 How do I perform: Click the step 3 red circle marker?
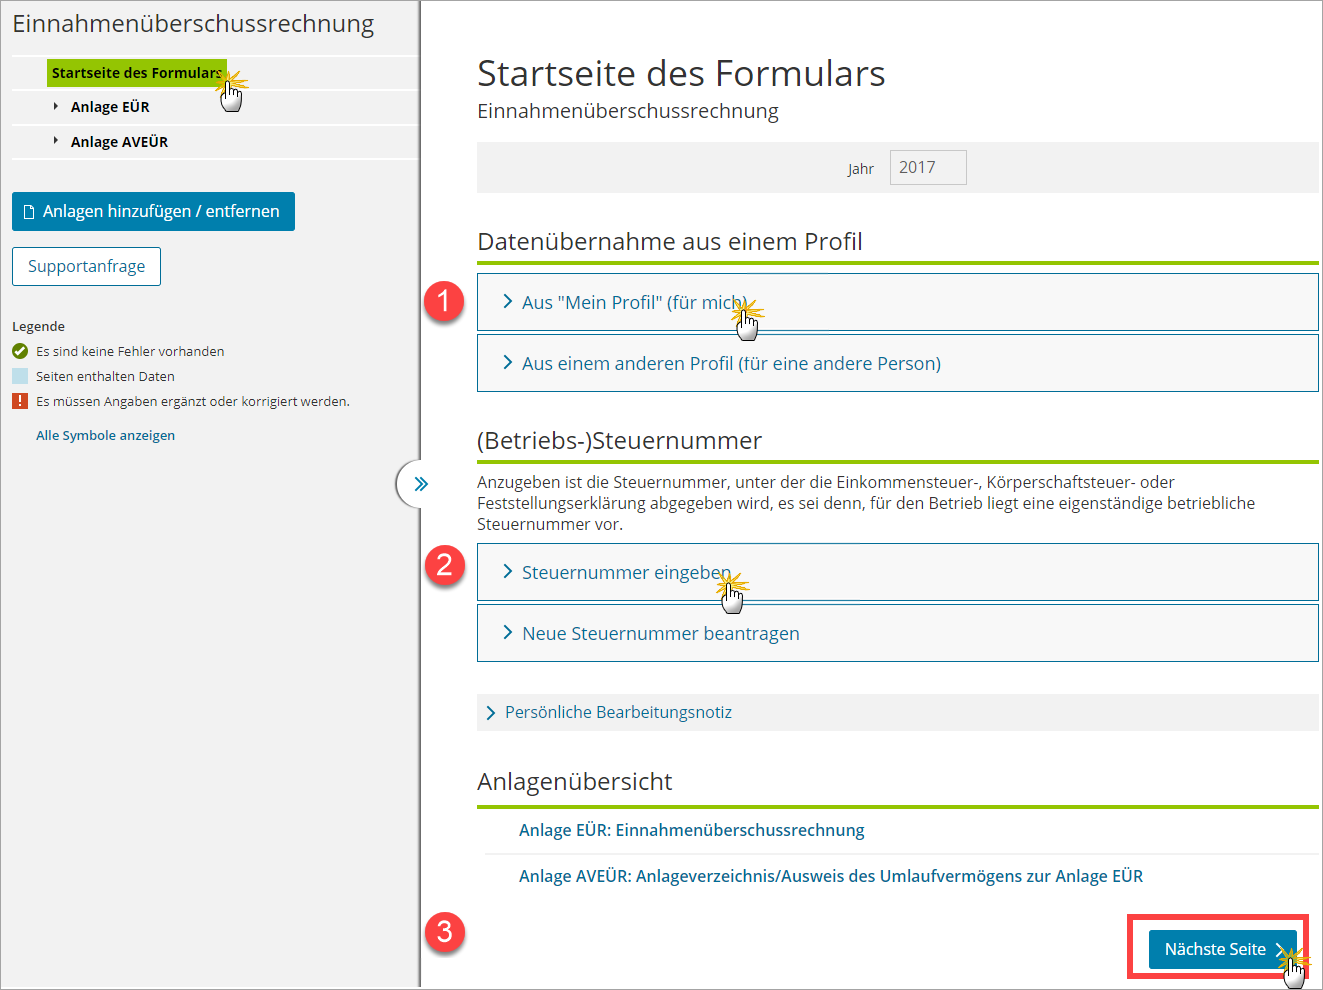point(444,932)
